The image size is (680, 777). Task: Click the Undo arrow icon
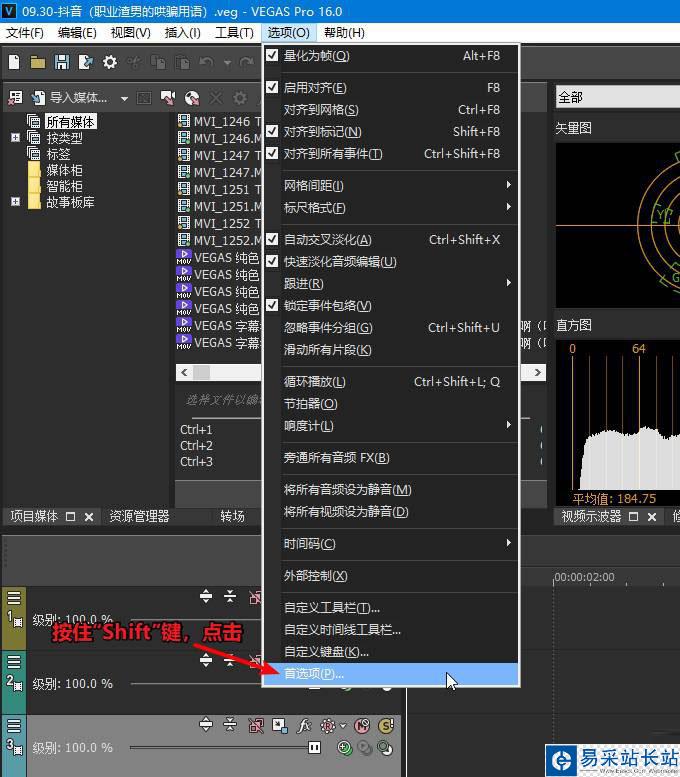pyautogui.click(x=206, y=62)
